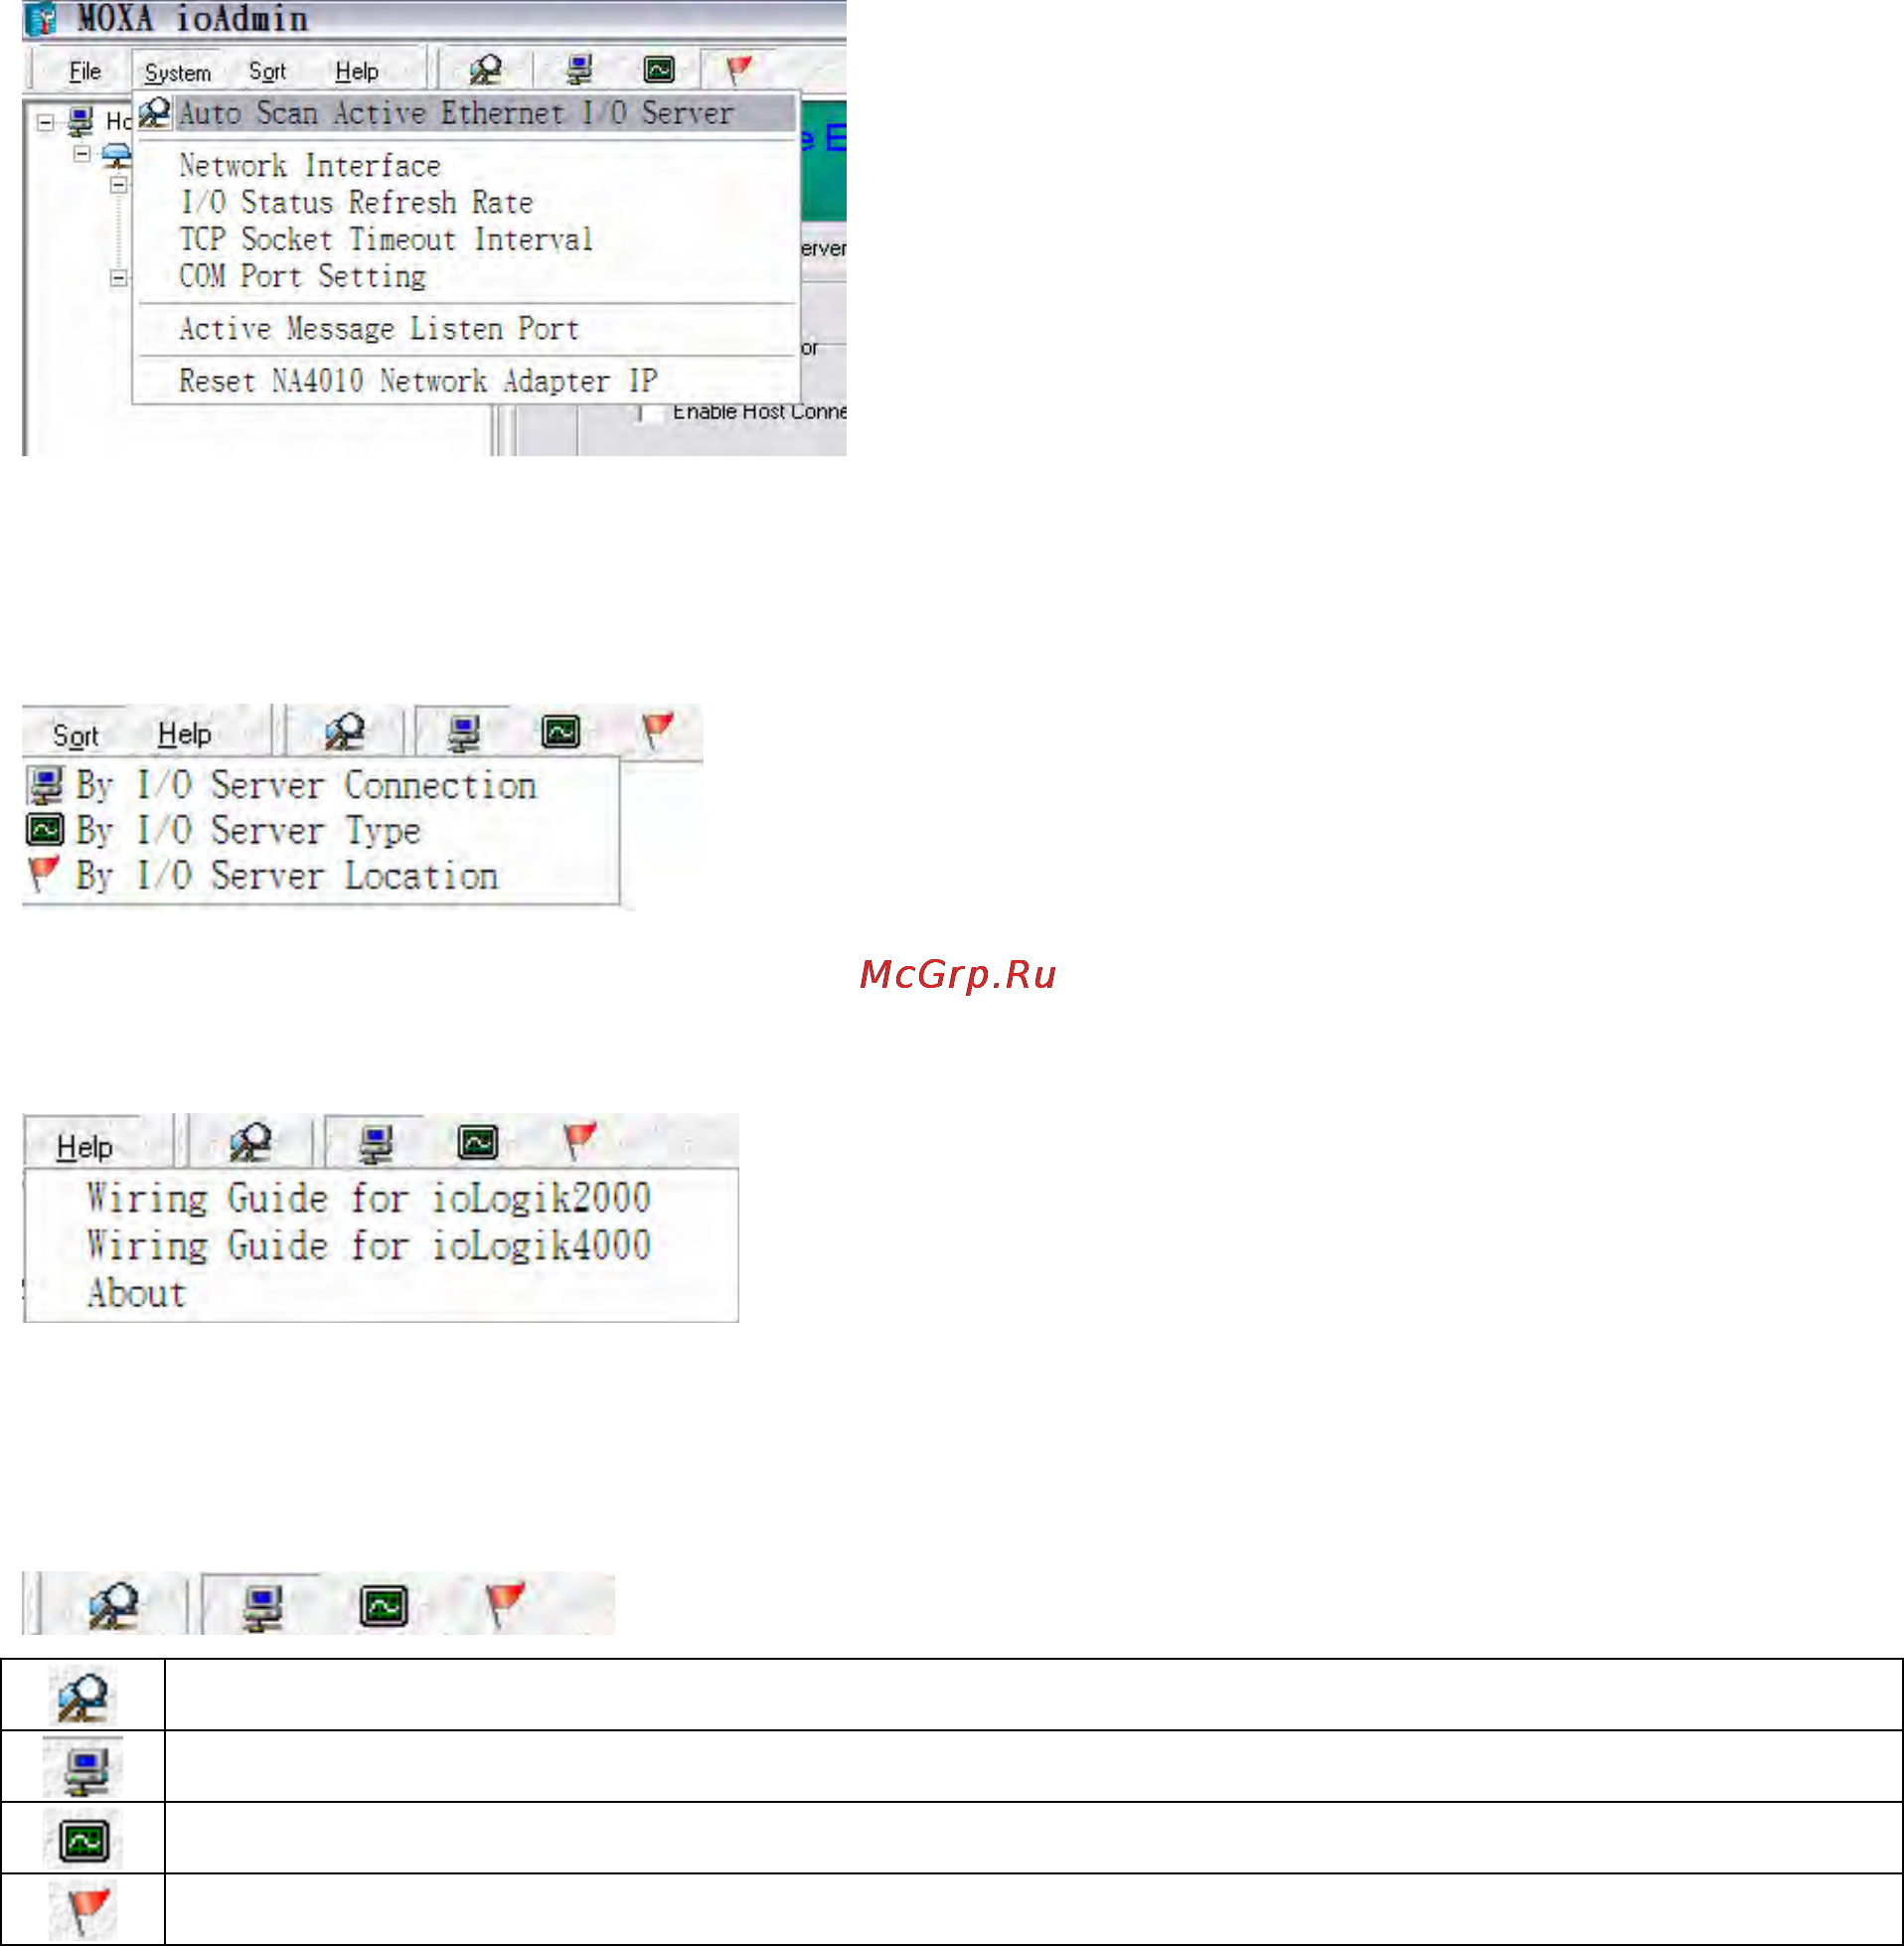This screenshot has width=1904, height=1946.
Task: Open the Sort menu in the top ioAdmin window
Action: pos(267,71)
